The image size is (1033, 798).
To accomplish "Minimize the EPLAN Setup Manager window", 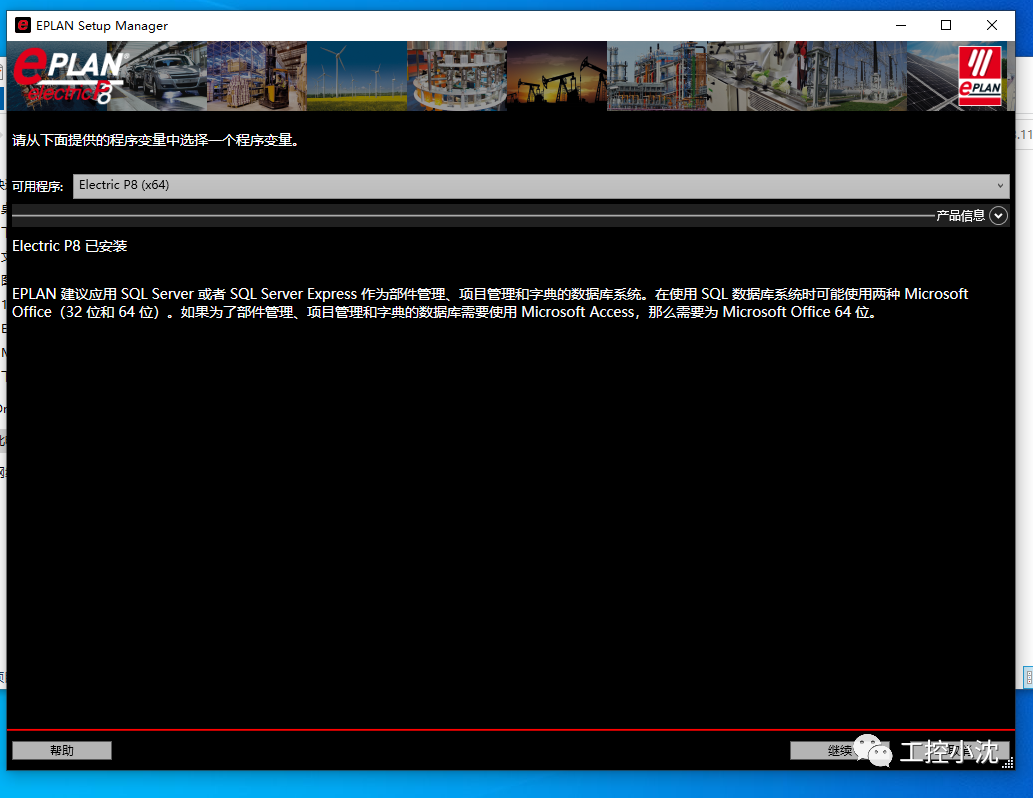I will [899, 25].
